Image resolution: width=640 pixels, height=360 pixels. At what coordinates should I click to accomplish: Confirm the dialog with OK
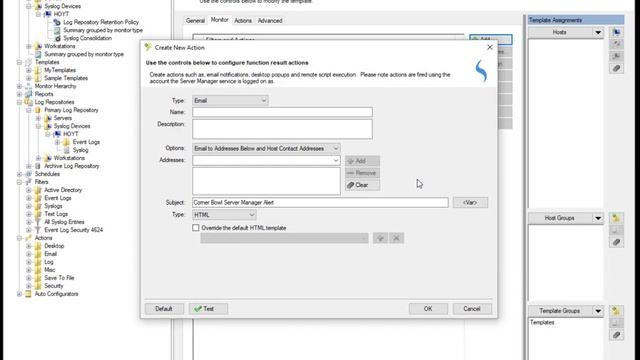tap(428, 309)
